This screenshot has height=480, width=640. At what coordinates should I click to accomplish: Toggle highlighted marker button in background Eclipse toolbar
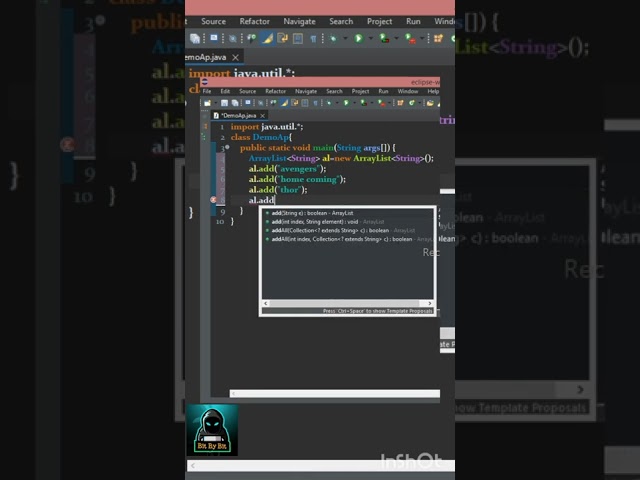[267, 38]
